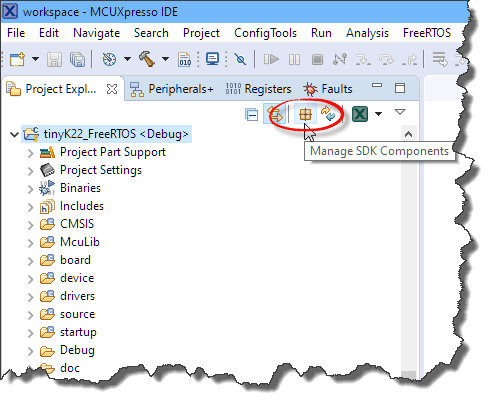Expand the McuLib folder
Viewport: 498px width, 406px height.
(x=31, y=243)
